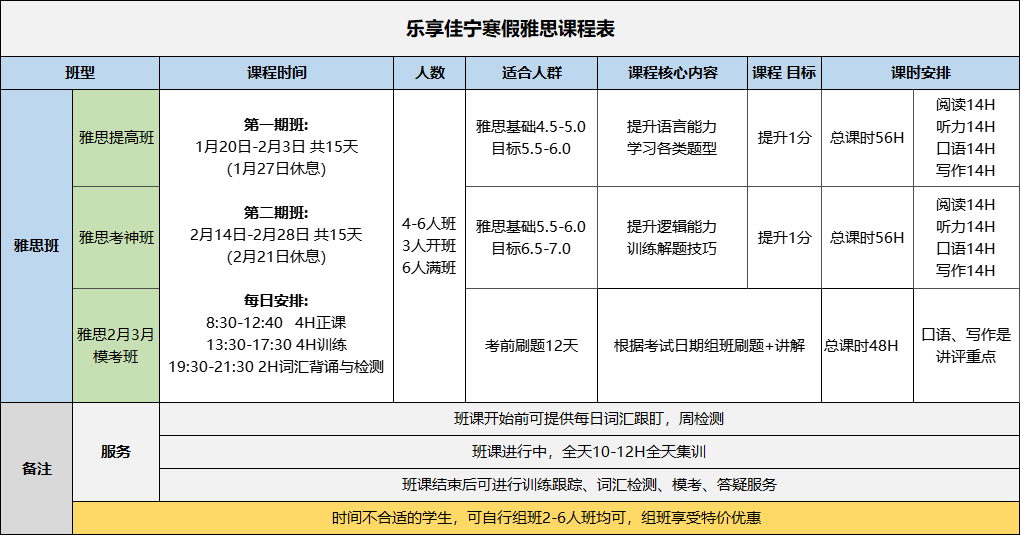Select the 学习各类题型 text

pyautogui.click(x=672, y=149)
